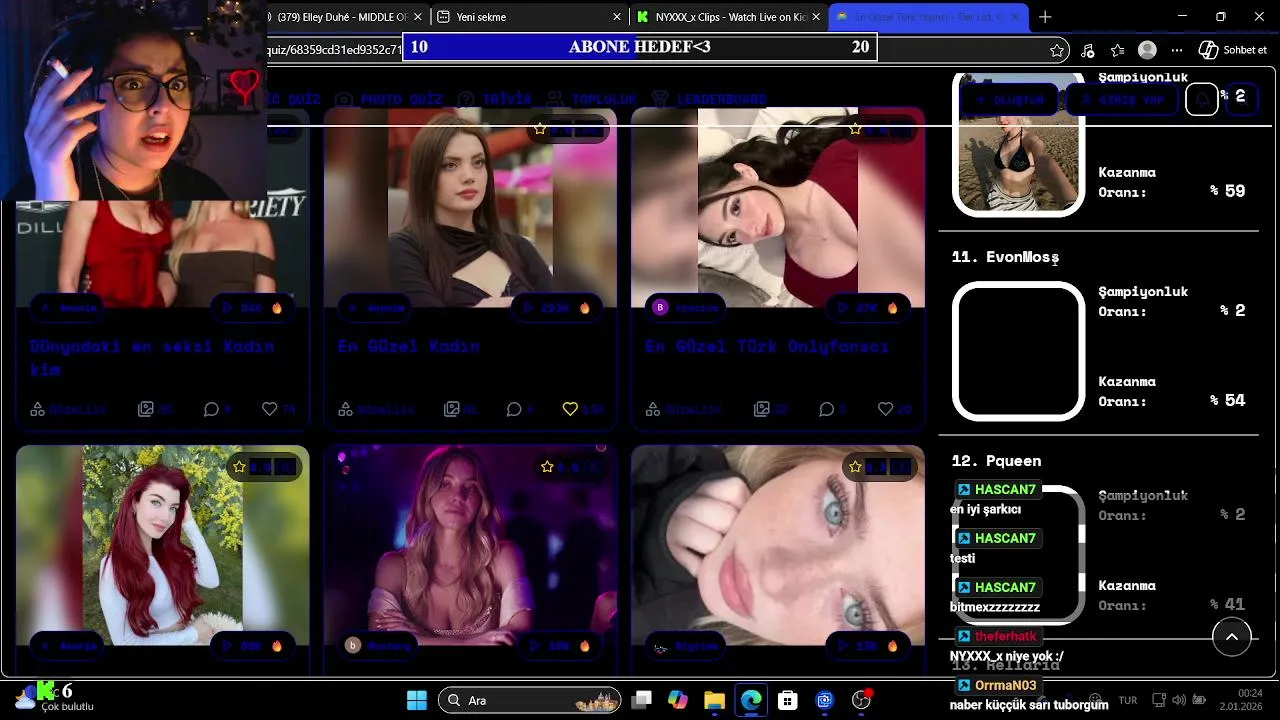The height and width of the screenshot is (720, 1280).
Task: Open the beach photo above EvonMoss
Action: click(x=1018, y=145)
